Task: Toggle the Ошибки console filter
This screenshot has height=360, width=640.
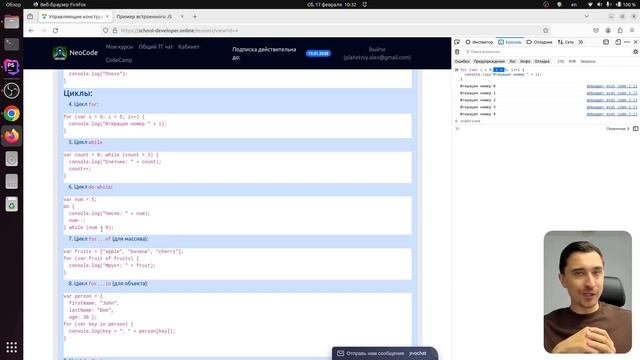Action: tap(462, 61)
